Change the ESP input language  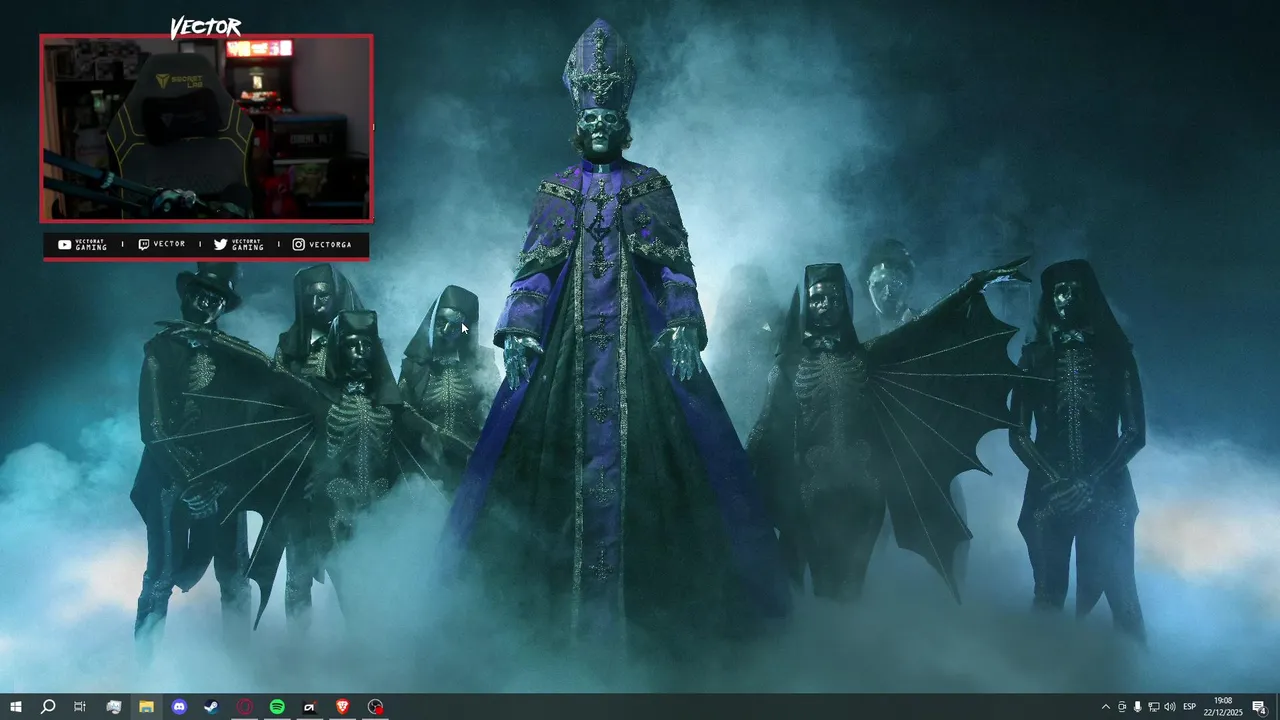tap(1190, 707)
